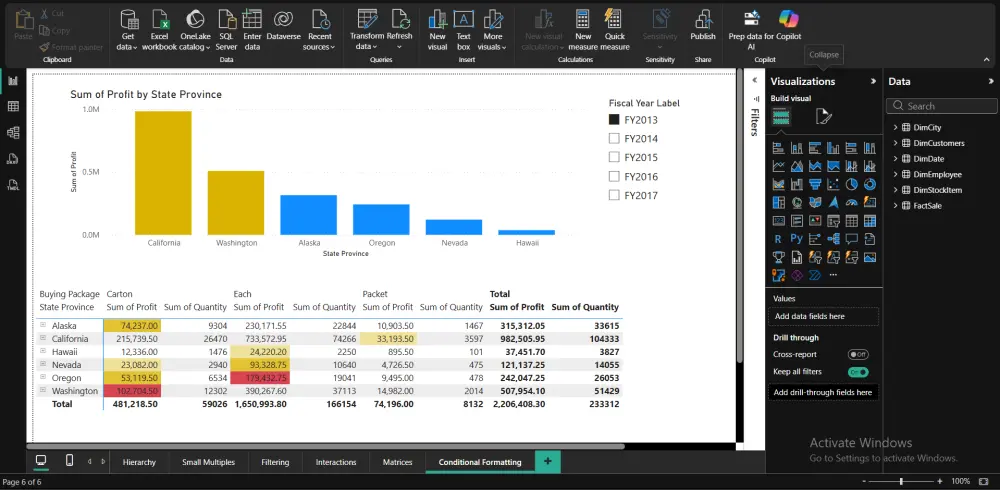The height and width of the screenshot is (490, 1000).
Task: Collapse the Visualizations pane
Action: click(873, 81)
